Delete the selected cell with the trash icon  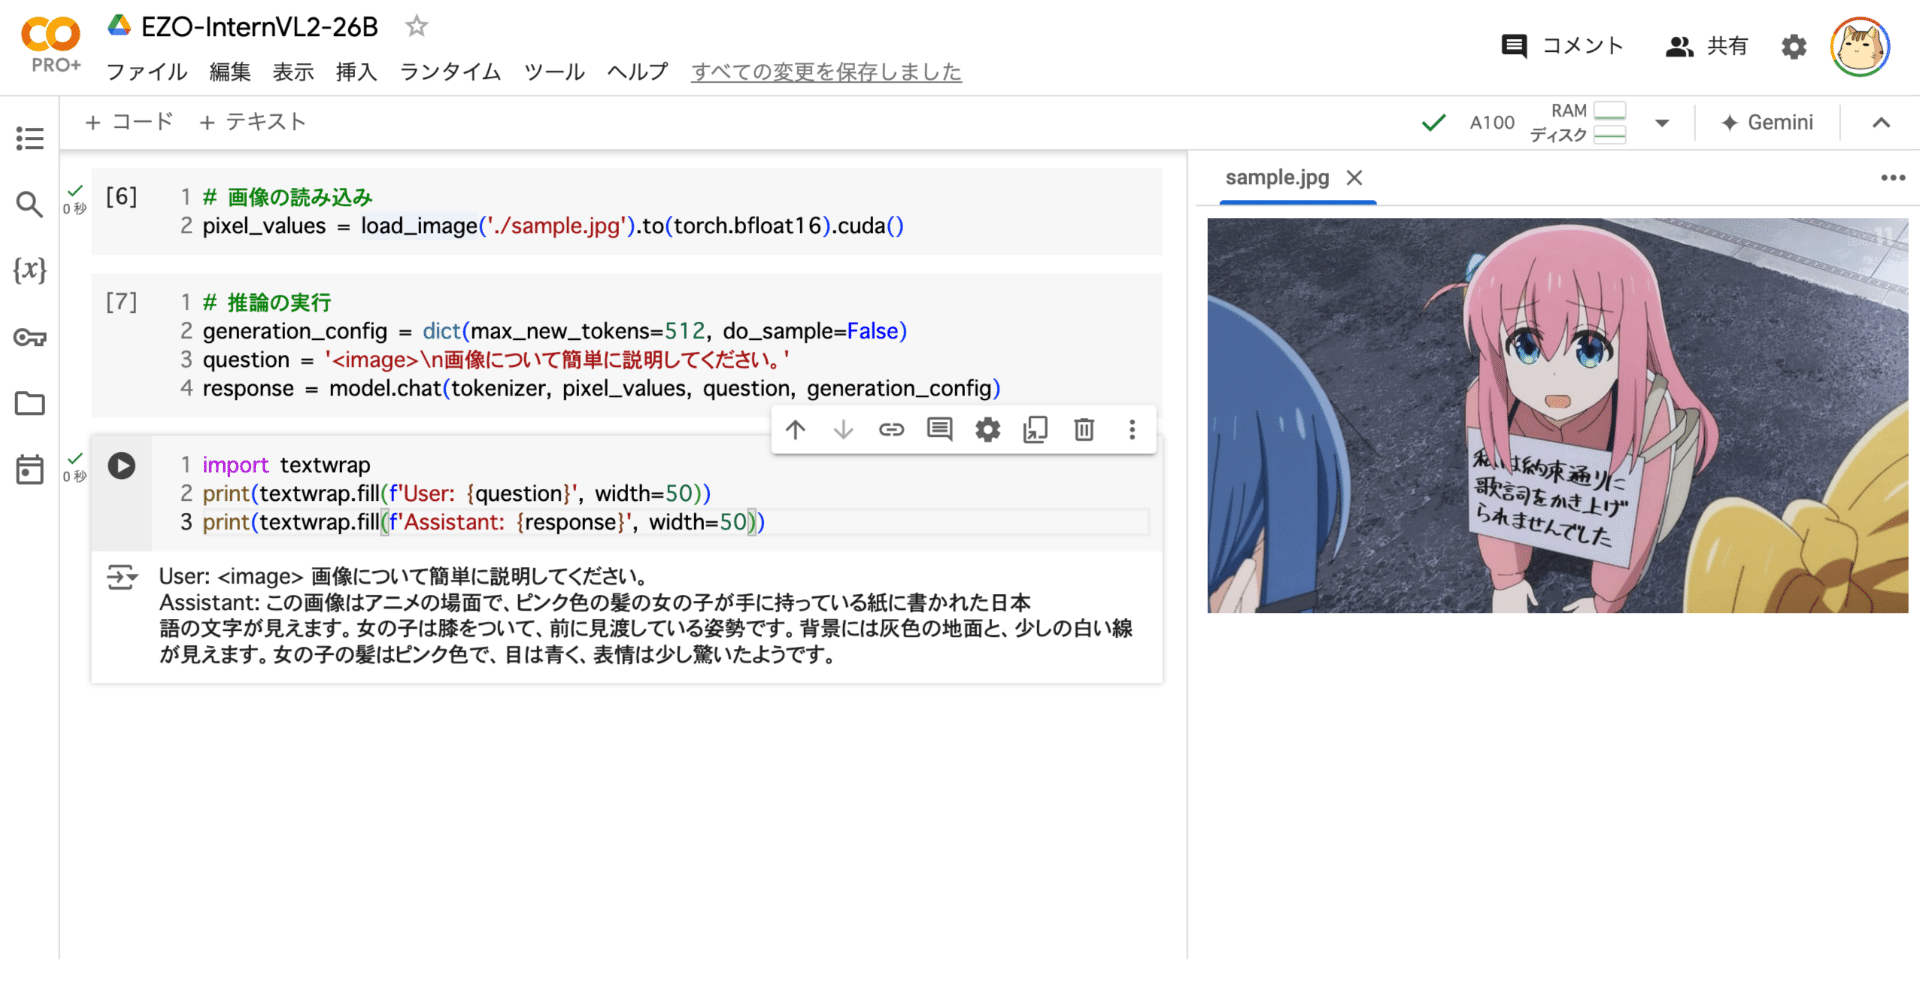[1083, 429]
